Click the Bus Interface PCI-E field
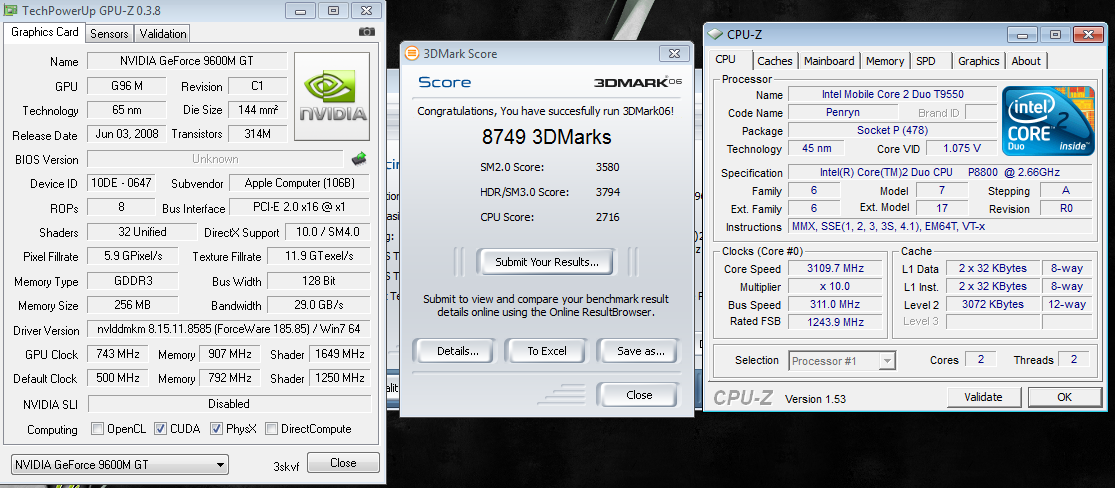The height and width of the screenshot is (488, 1115). pos(300,208)
